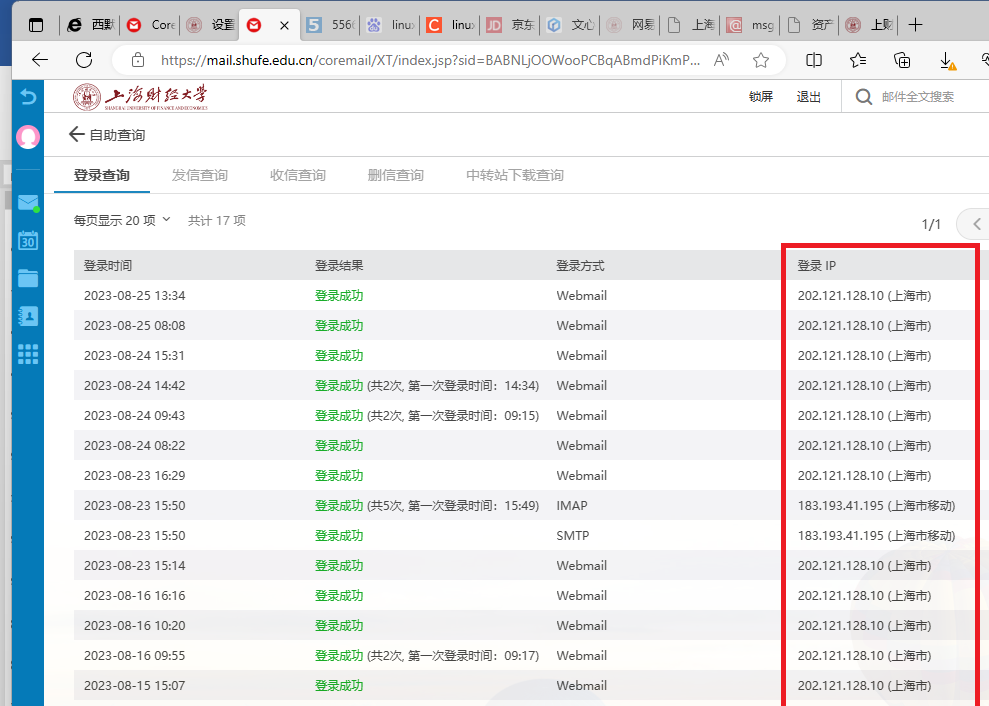Viewport: 989px width, 706px height.
Task: Click the 锁屏 lock screen link
Action: pos(761,97)
